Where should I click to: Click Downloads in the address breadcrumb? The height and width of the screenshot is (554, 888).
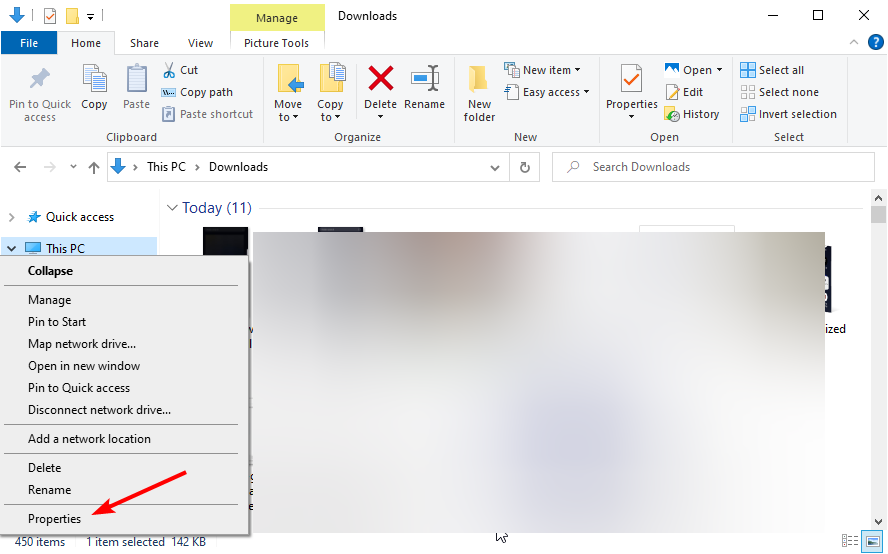point(238,167)
